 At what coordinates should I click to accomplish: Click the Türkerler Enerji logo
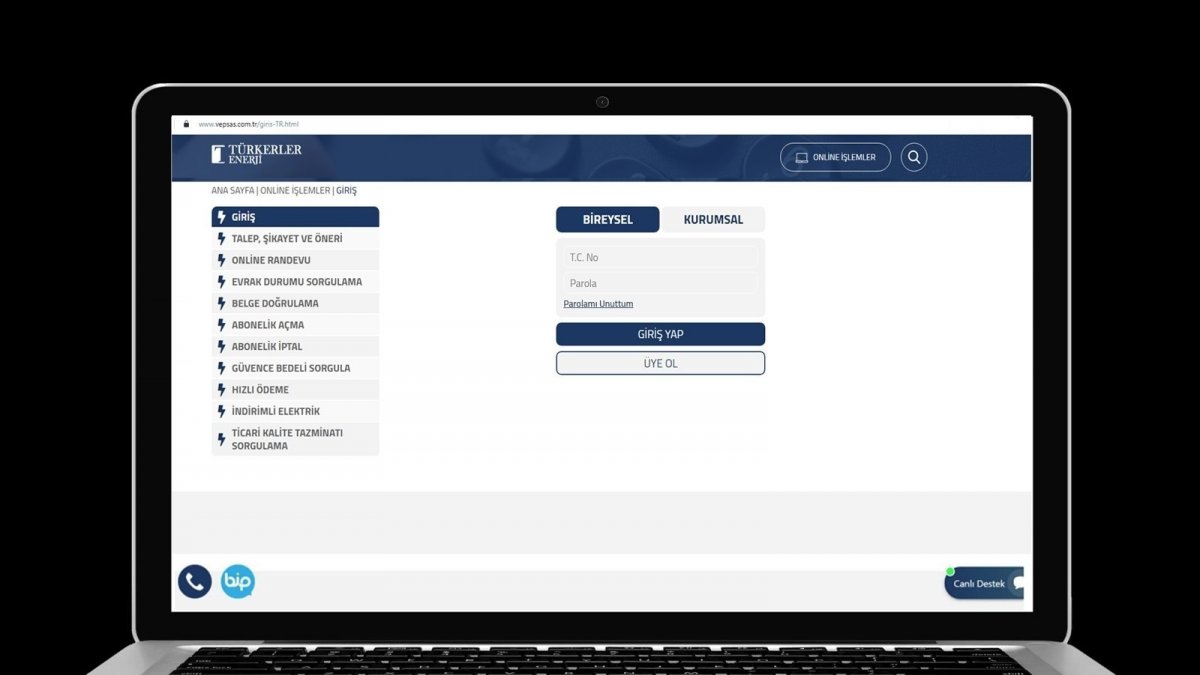(x=254, y=155)
